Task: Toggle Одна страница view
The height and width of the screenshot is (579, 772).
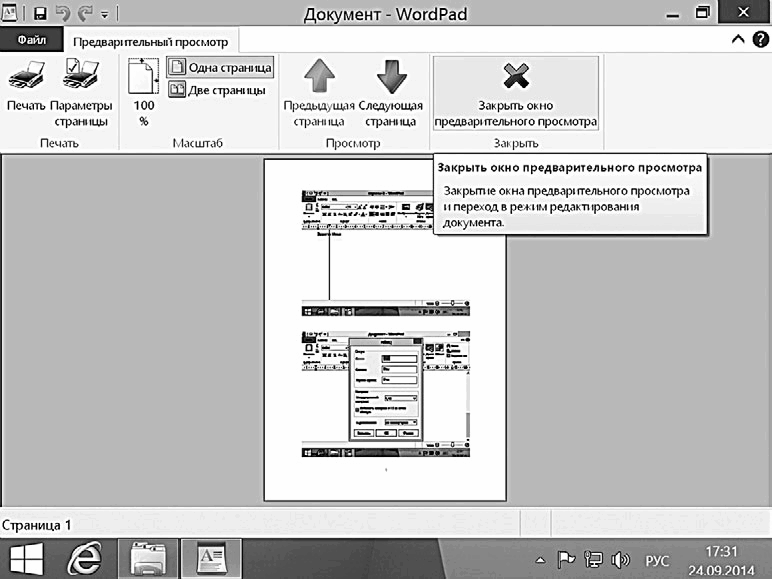Action: point(220,67)
